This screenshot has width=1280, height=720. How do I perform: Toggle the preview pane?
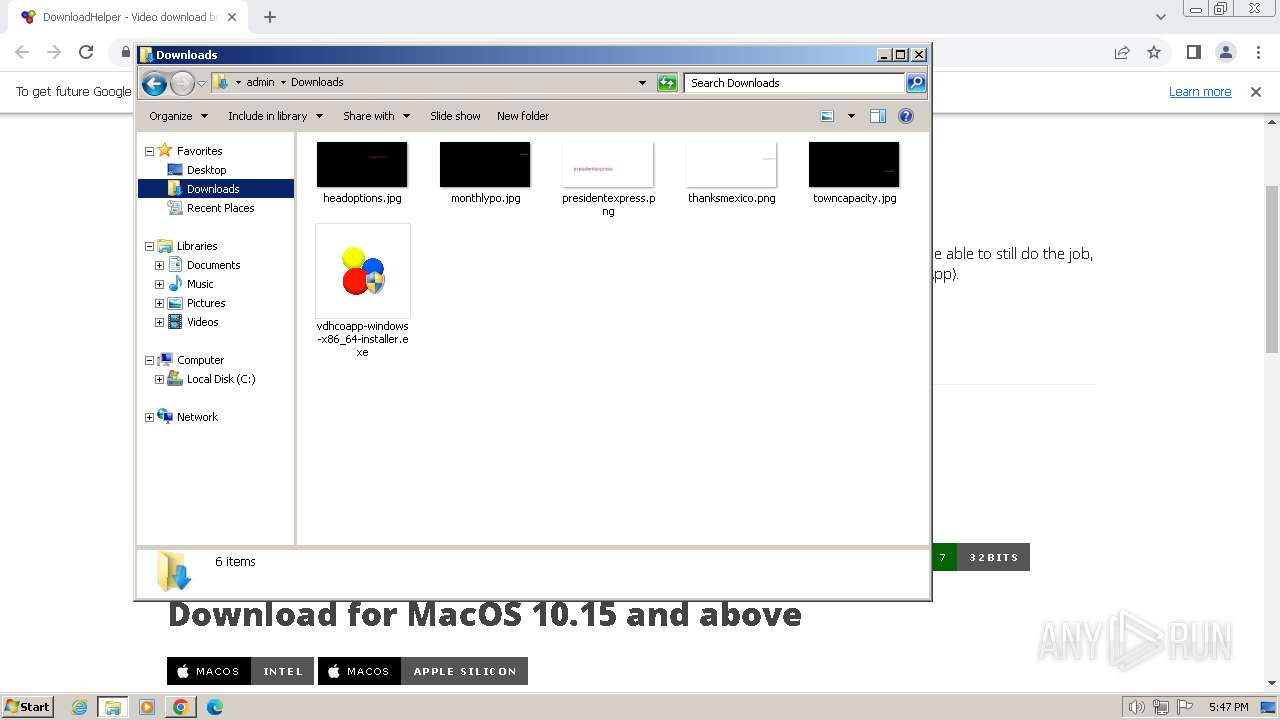[878, 116]
